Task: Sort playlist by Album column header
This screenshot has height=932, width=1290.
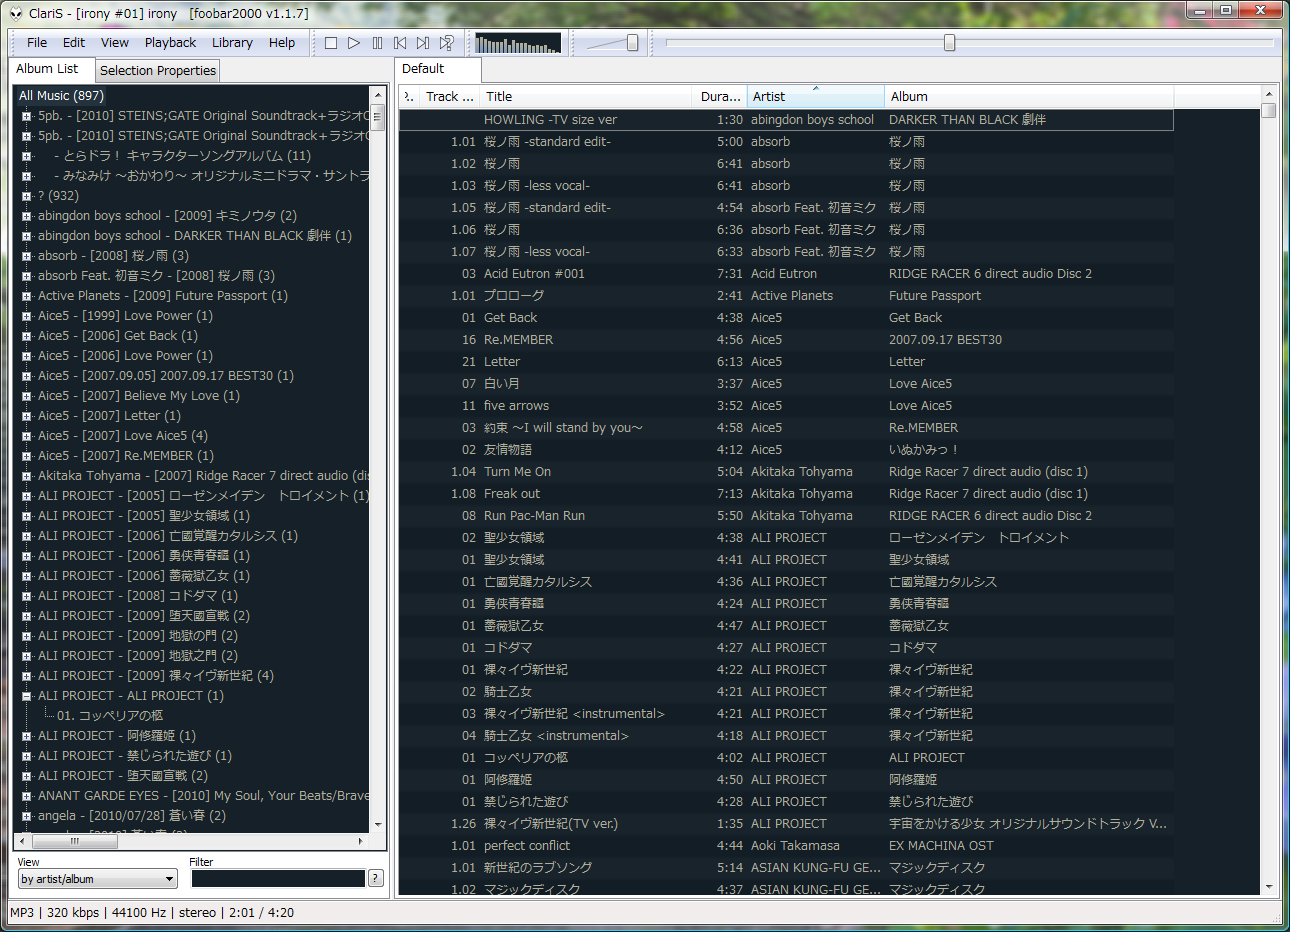Action: [1029, 97]
